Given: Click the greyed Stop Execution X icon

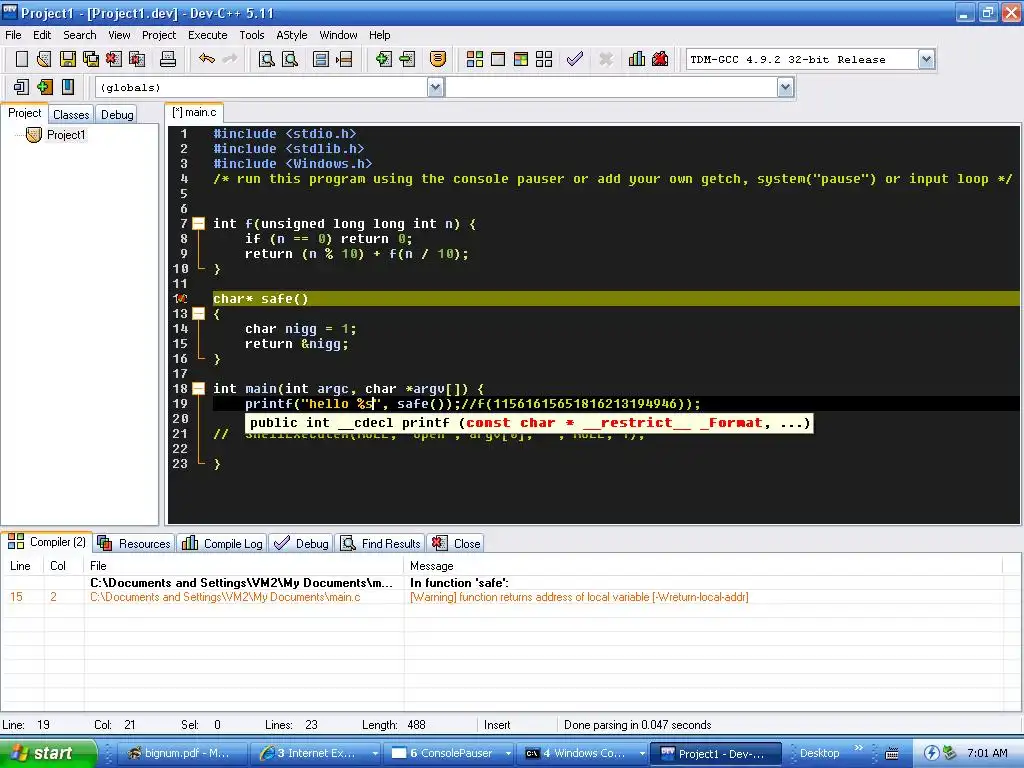Looking at the screenshot, I should pyautogui.click(x=606, y=59).
